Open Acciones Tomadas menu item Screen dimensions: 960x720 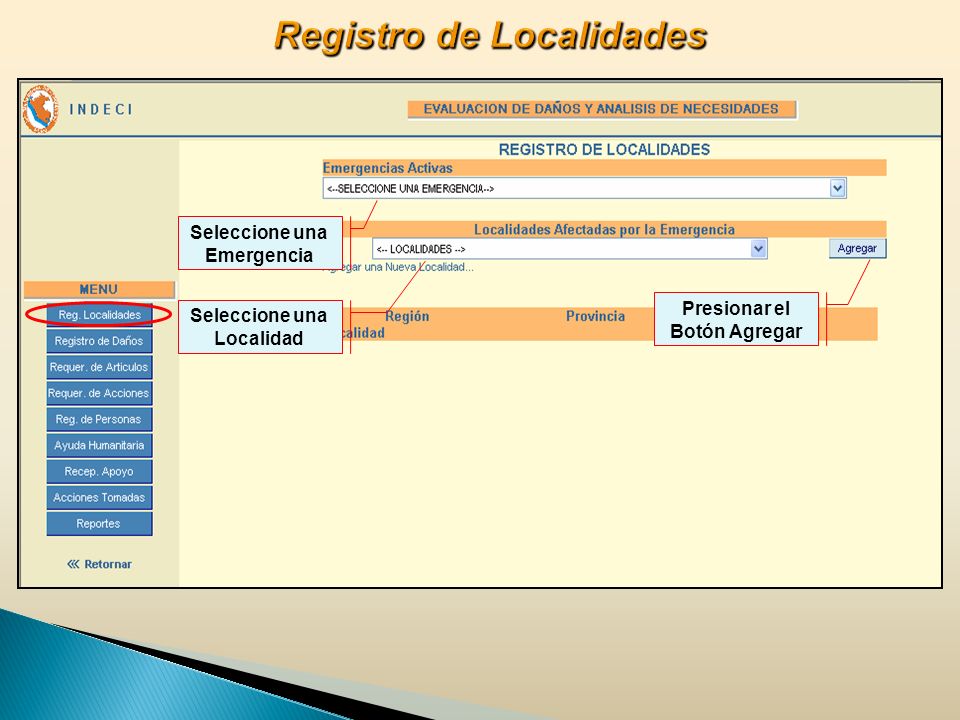(x=99, y=498)
